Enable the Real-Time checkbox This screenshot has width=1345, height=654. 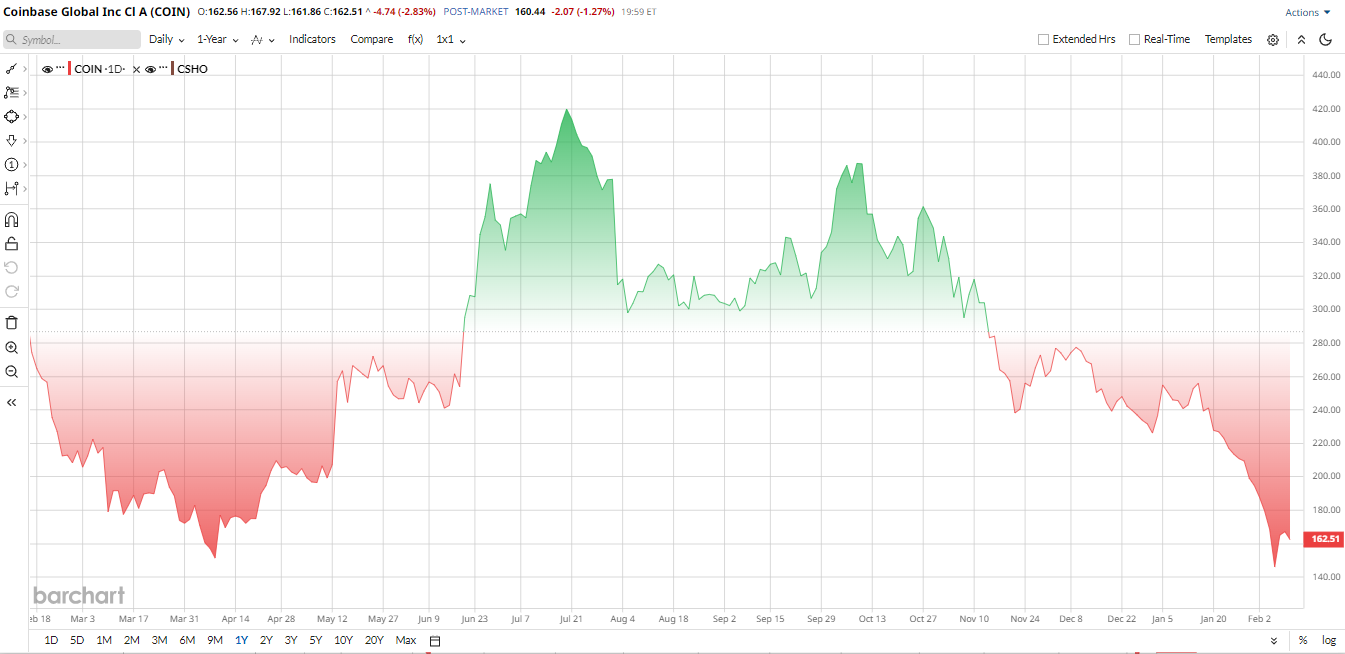click(1134, 39)
